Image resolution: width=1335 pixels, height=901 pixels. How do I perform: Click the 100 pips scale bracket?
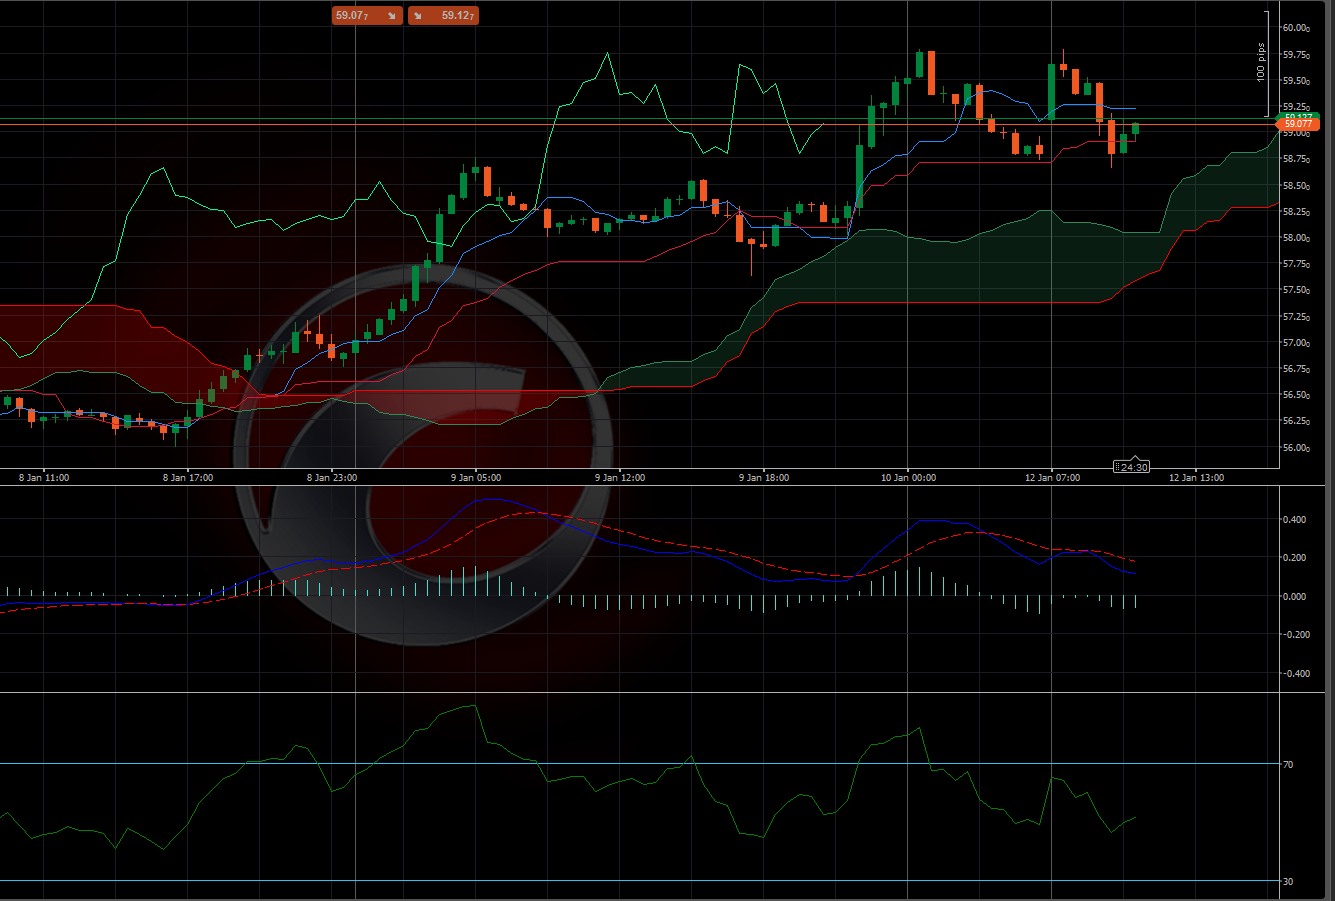[1265, 62]
